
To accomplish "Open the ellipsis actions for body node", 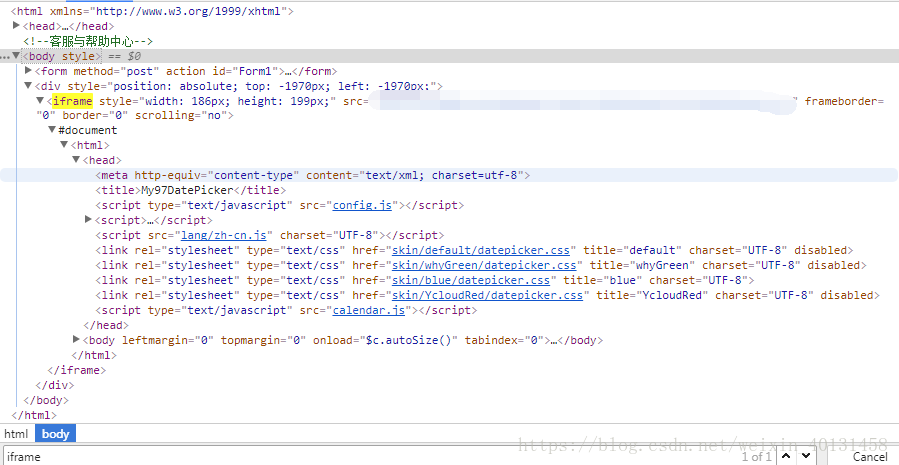I will tap(5, 56).
